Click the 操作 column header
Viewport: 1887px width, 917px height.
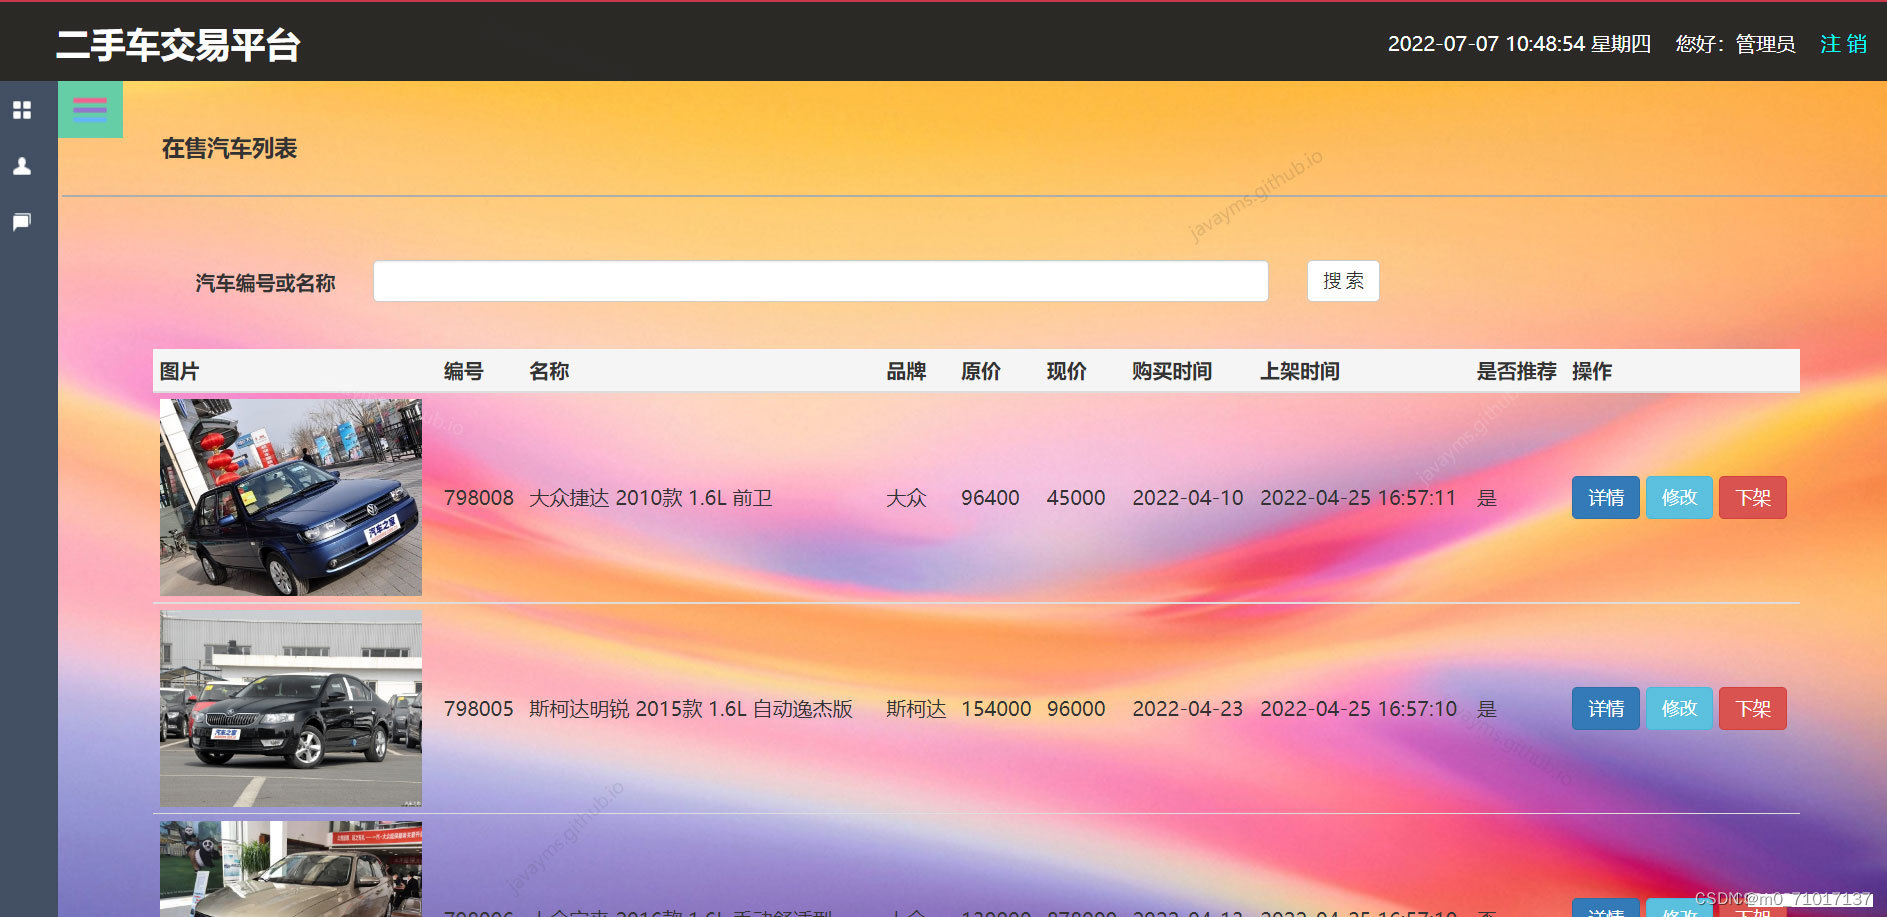coord(1592,372)
